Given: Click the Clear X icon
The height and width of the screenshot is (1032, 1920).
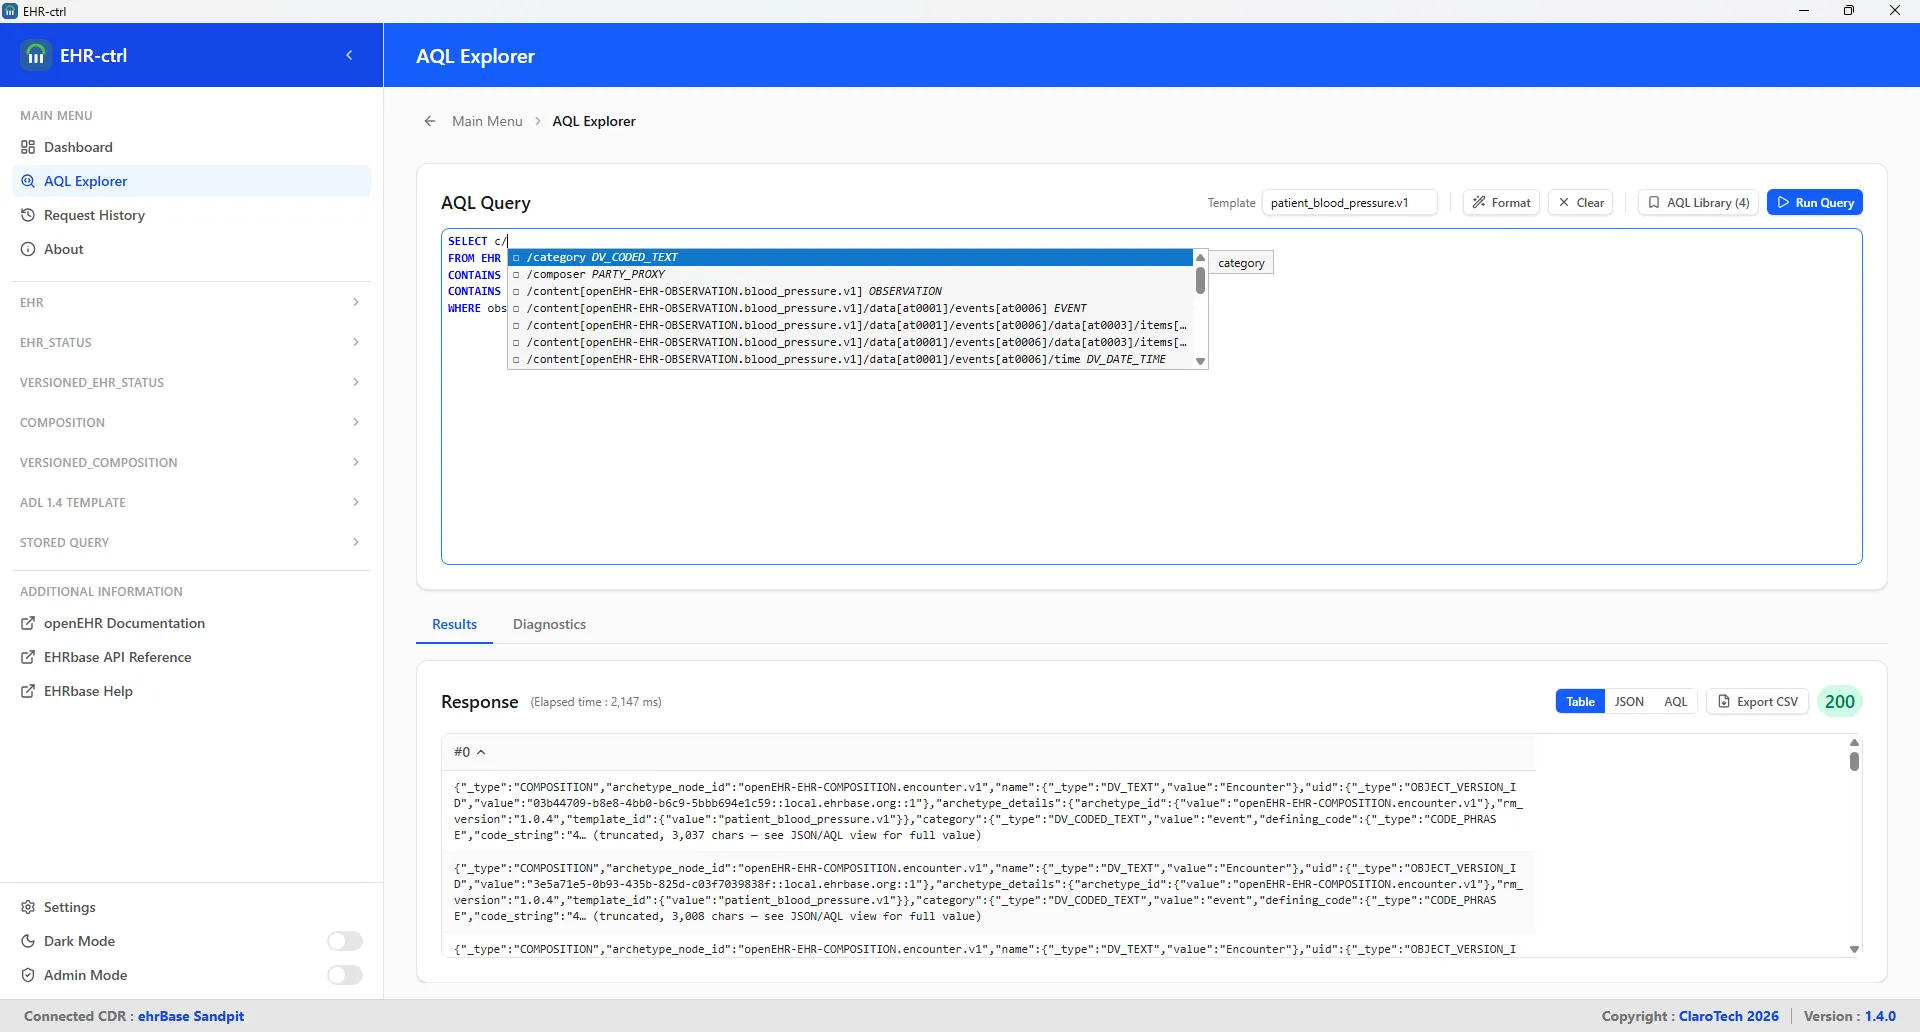Looking at the screenshot, I should tap(1564, 202).
